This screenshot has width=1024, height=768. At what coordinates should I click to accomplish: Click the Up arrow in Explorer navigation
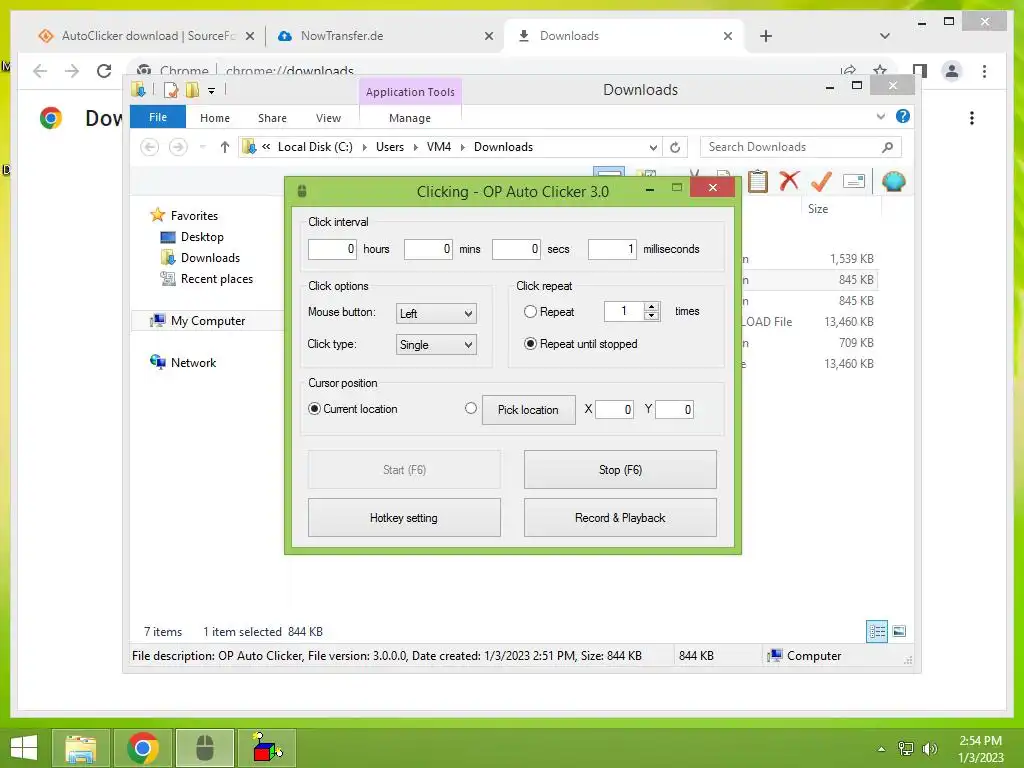(225, 147)
